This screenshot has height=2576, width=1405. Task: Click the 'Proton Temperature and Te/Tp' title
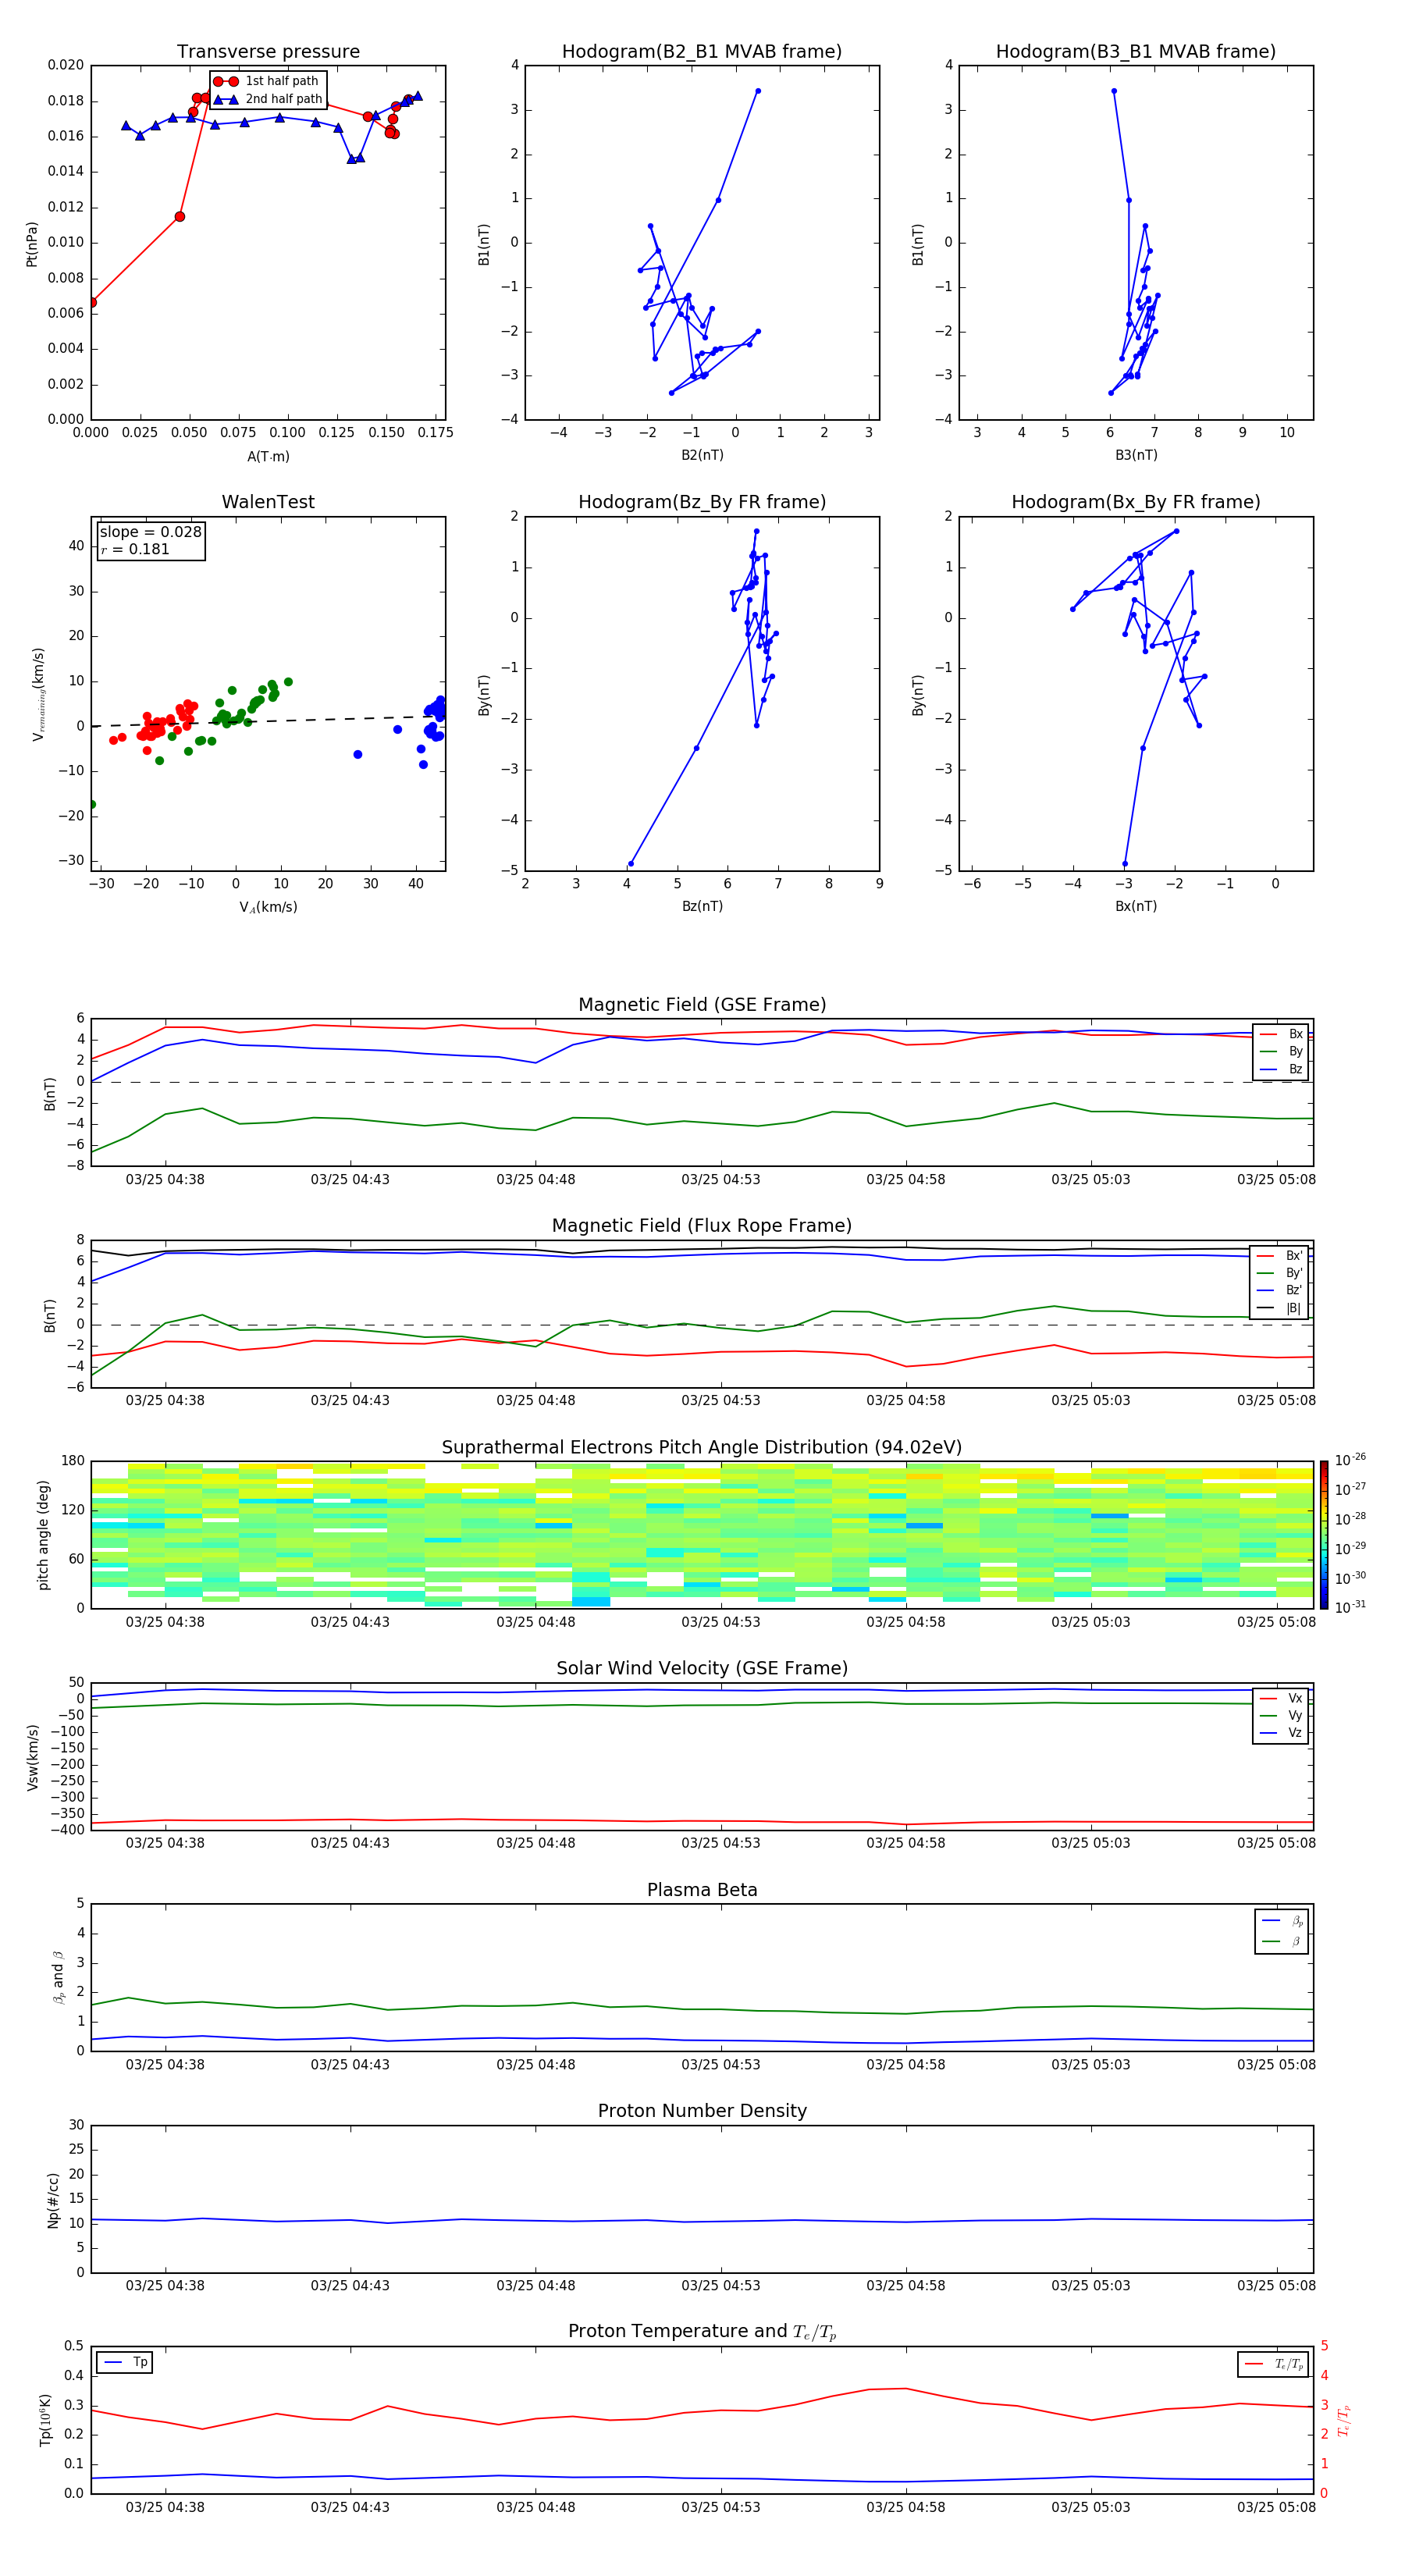tap(702, 2331)
